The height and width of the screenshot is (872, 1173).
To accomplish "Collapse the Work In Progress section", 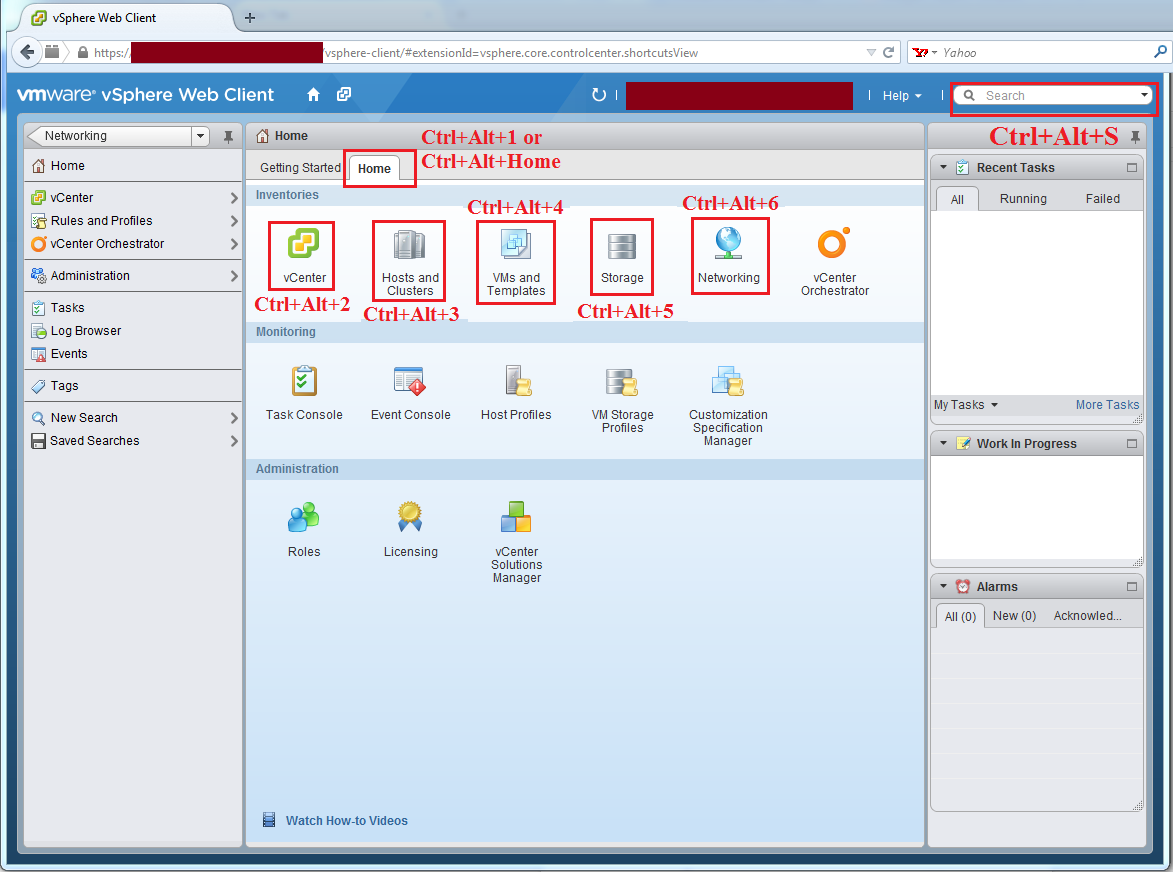I will [x=943, y=443].
